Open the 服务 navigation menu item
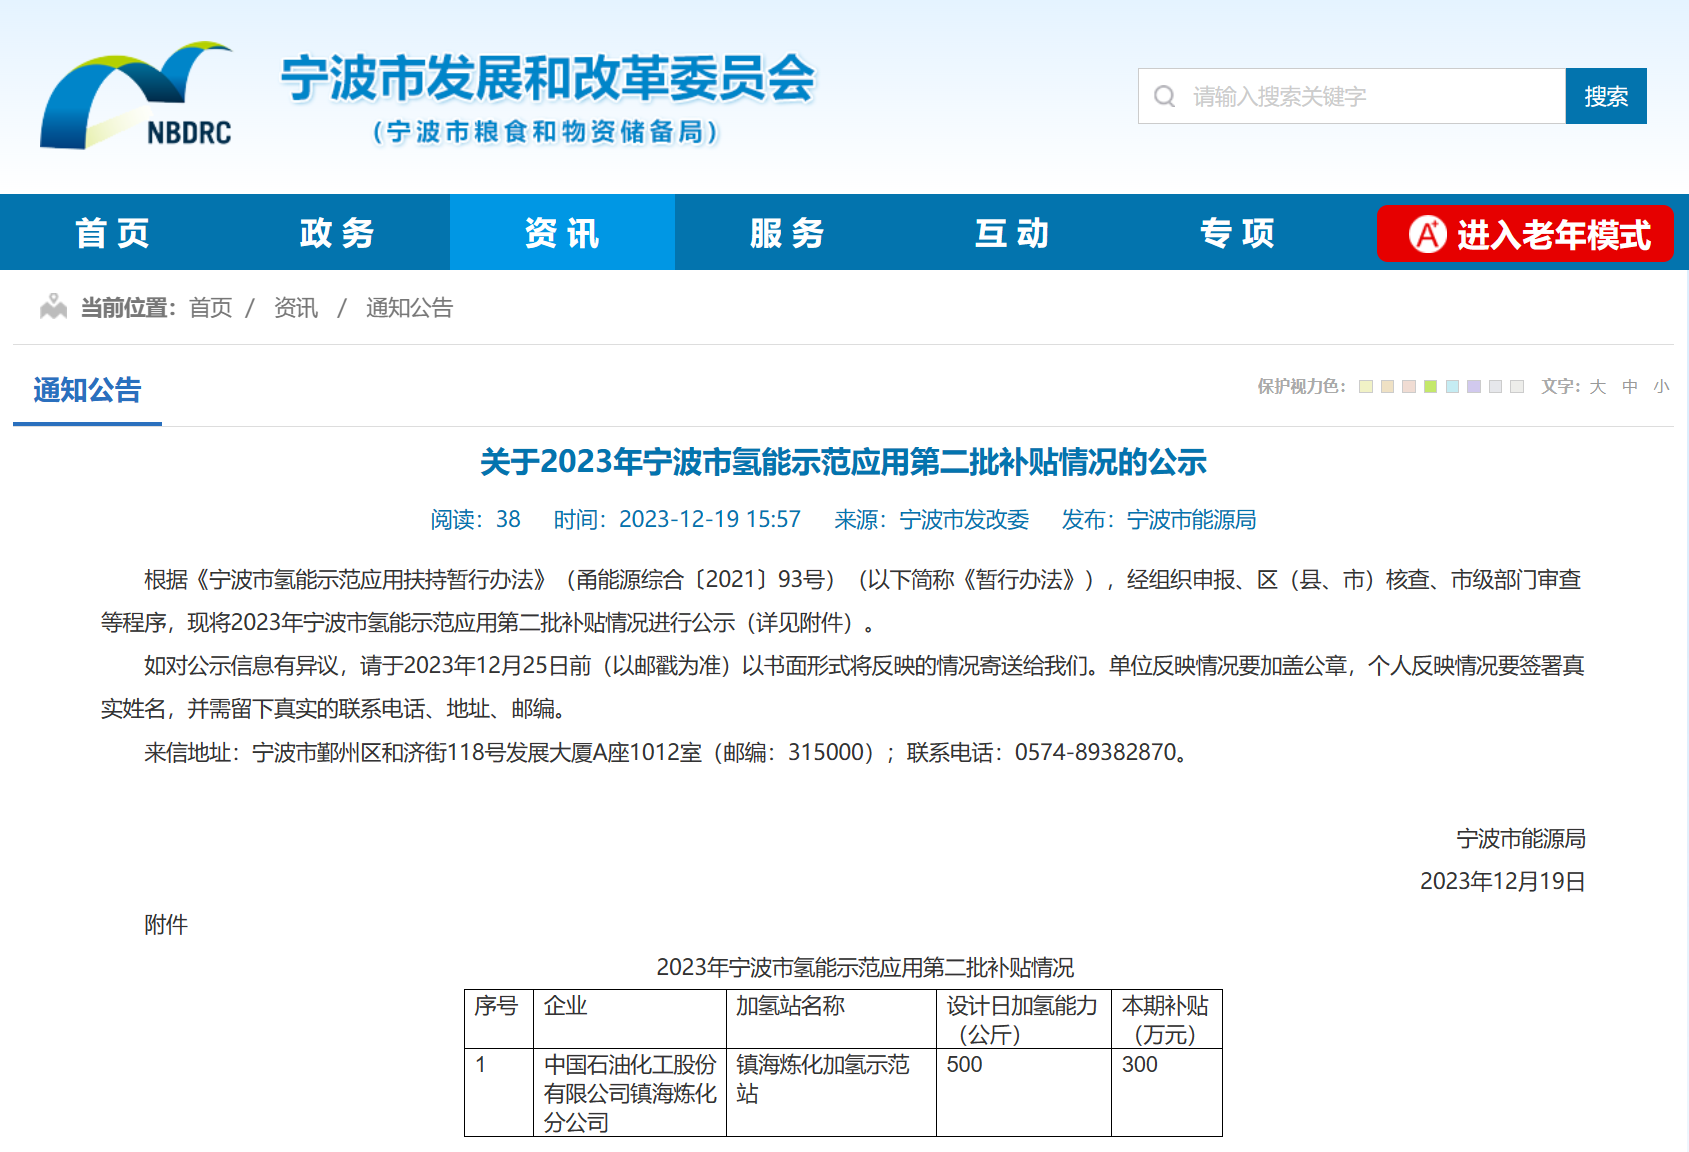 tap(787, 233)
